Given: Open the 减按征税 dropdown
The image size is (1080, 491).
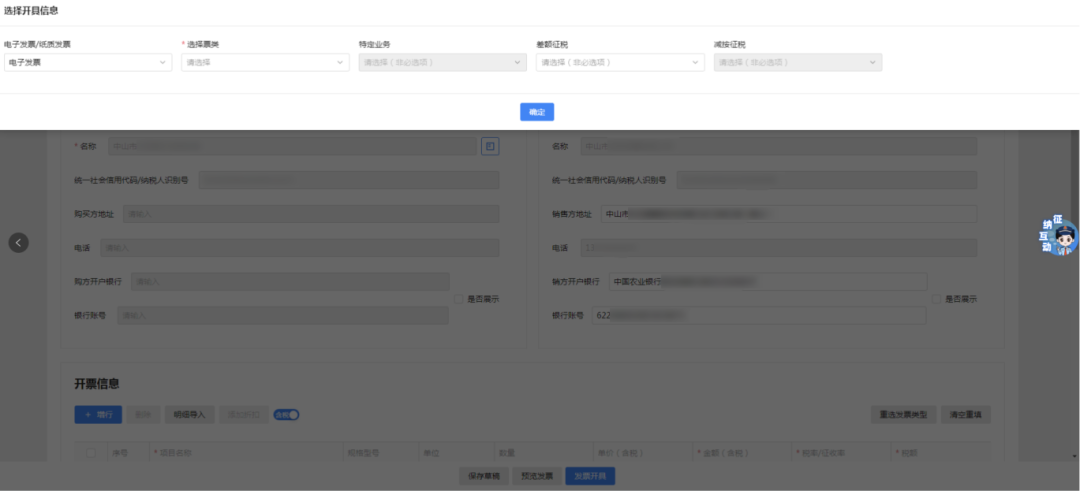Looking at the screenshot, I should pos(797,62).
